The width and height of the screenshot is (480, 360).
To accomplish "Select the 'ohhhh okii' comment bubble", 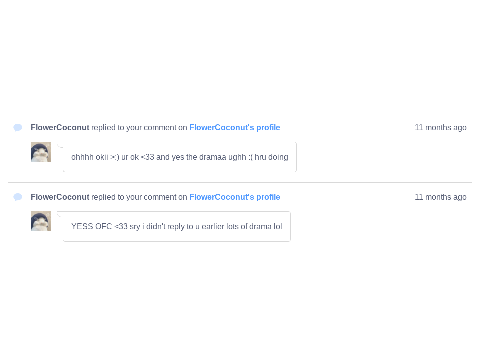I will 180,157.
